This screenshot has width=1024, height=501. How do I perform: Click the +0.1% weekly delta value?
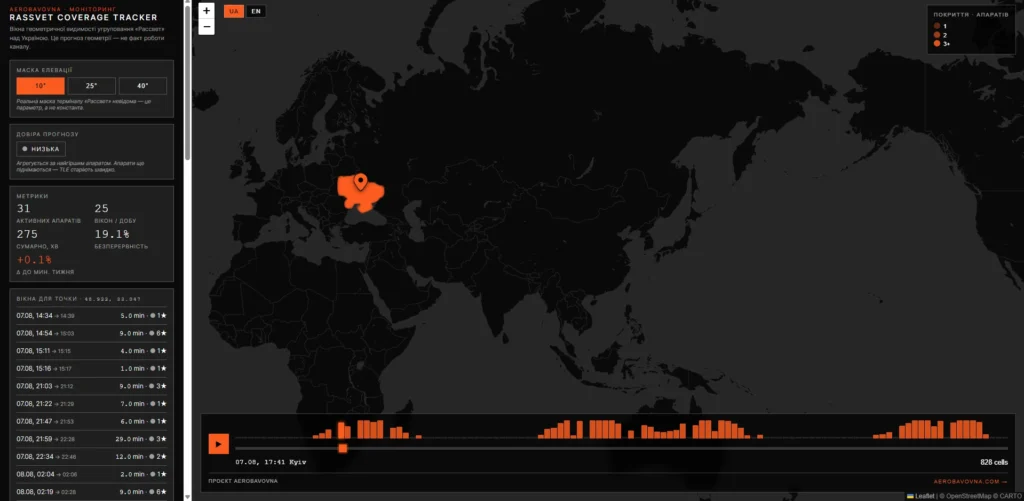pyautogui.click(x=34, y=259)
